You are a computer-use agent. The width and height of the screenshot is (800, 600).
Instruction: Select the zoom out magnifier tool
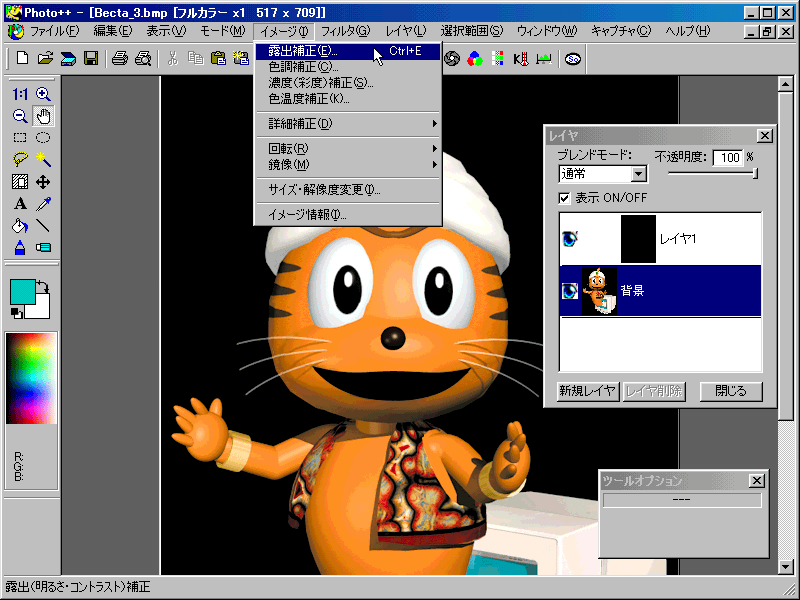coord(20,116)
